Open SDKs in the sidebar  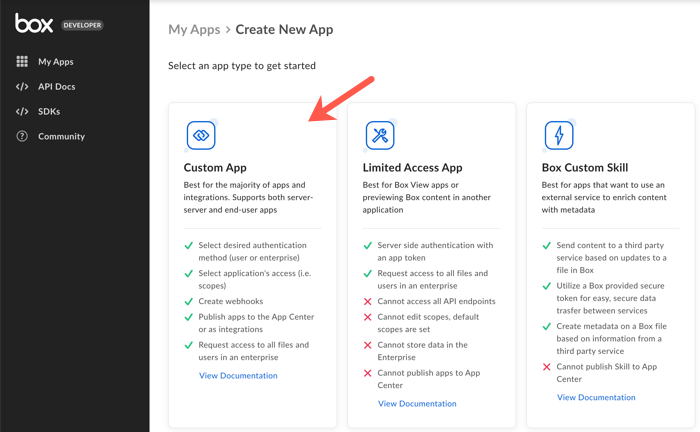point(49,112)
